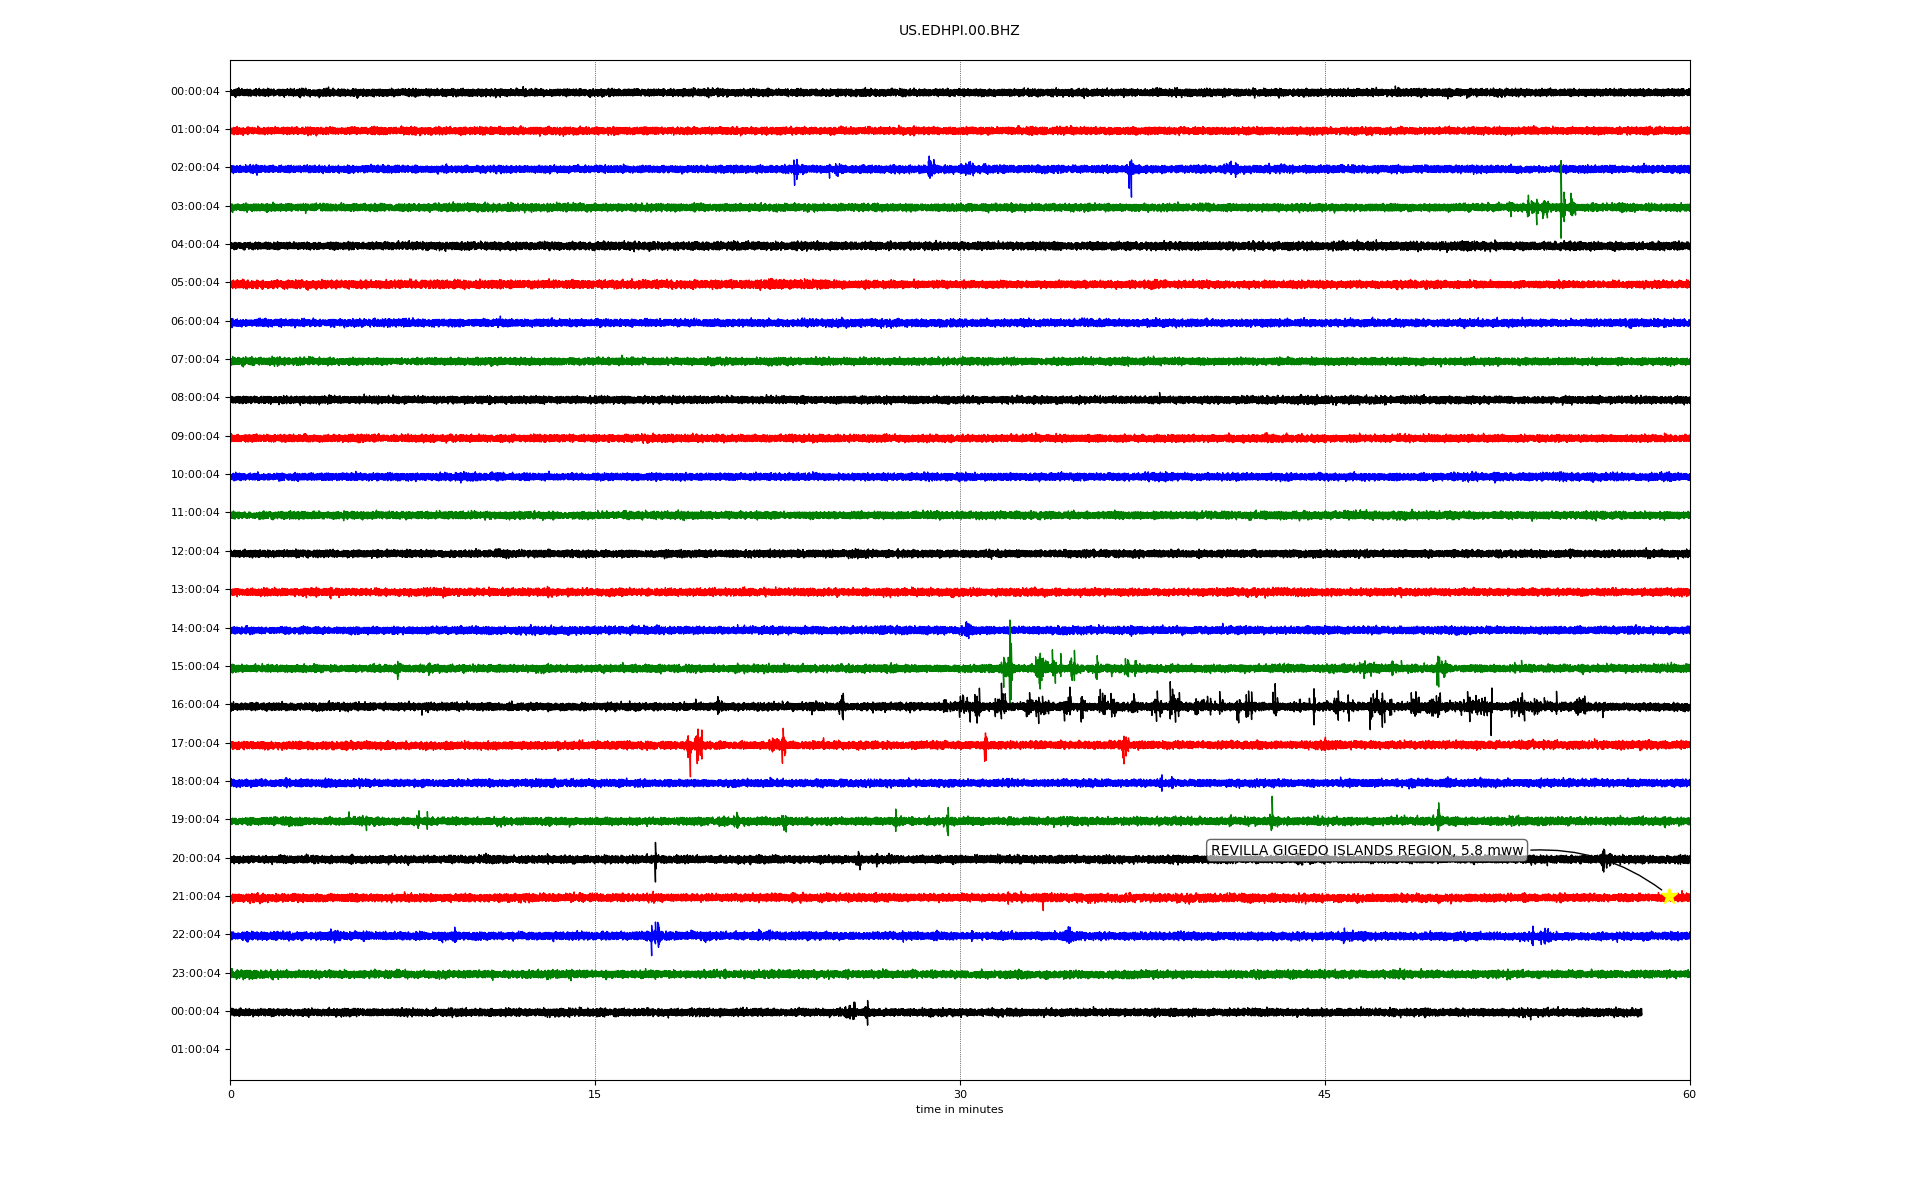The height and width of the screenshot is (1200, 1920).
Task: Click the large green spike in the 03:00:04 trace
Action: (1560, 200)
